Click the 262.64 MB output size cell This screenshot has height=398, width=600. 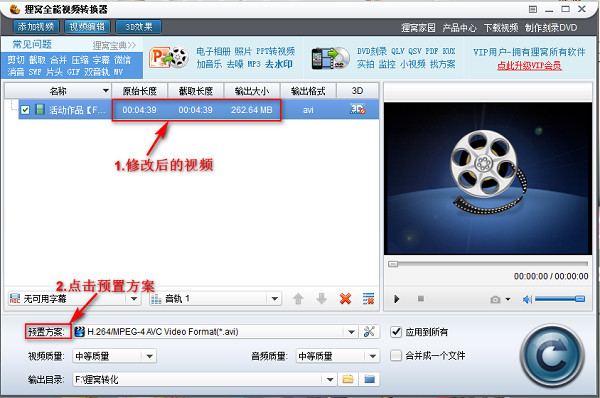pyautogui.click(x=251, y=110)
